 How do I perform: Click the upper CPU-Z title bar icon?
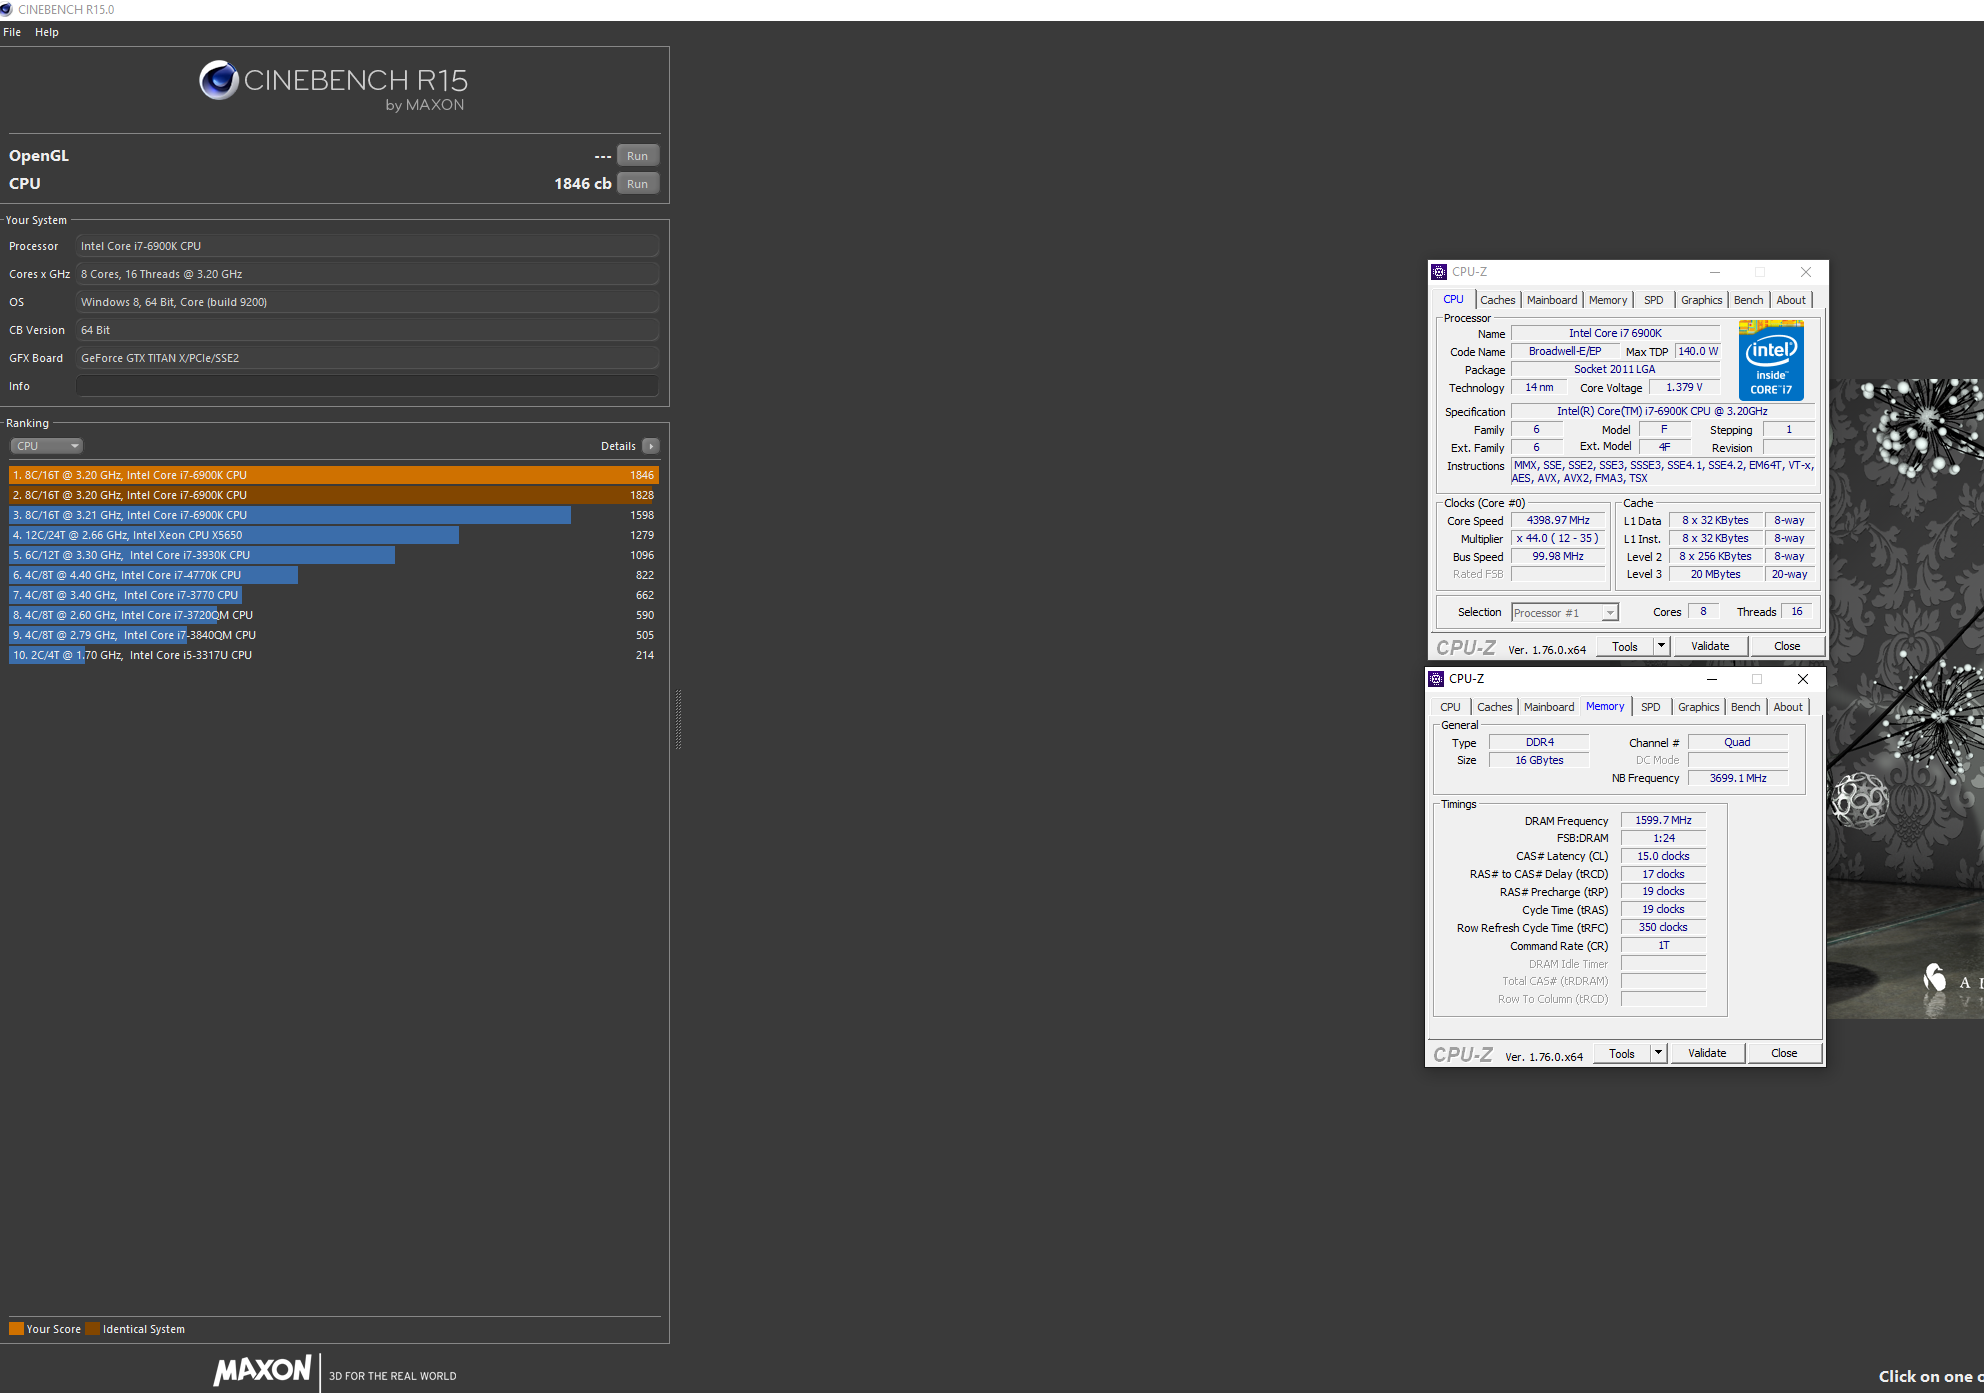[x=1439, y=272]
